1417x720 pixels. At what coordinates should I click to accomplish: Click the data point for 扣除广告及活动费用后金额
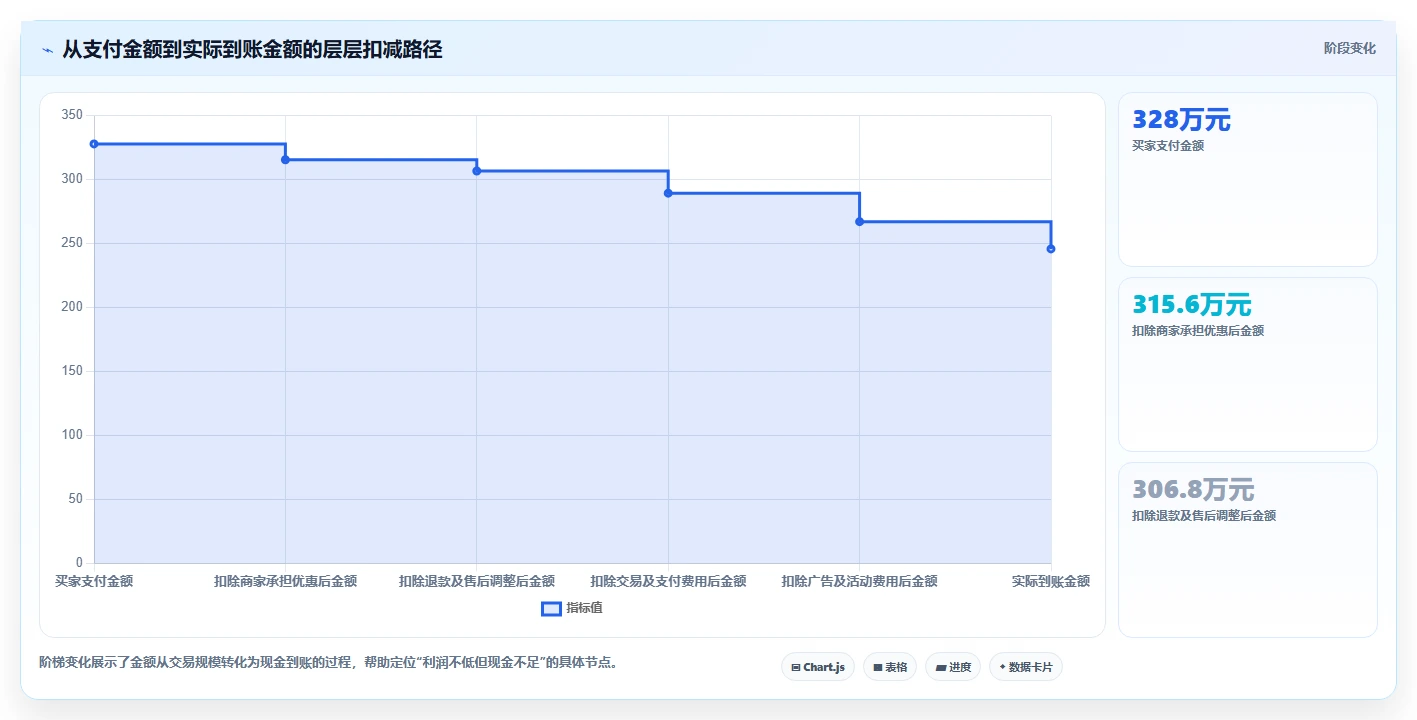(859, 221)
